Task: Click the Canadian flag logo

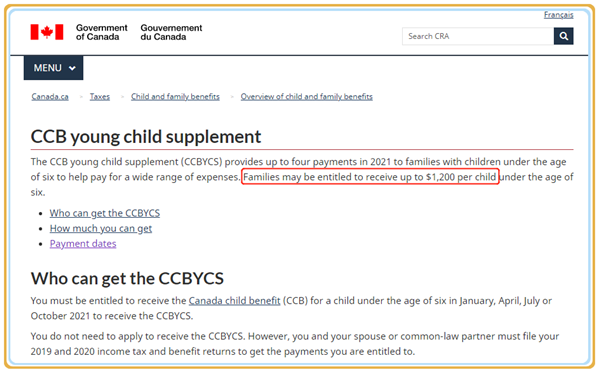Action: click(47, 32)
